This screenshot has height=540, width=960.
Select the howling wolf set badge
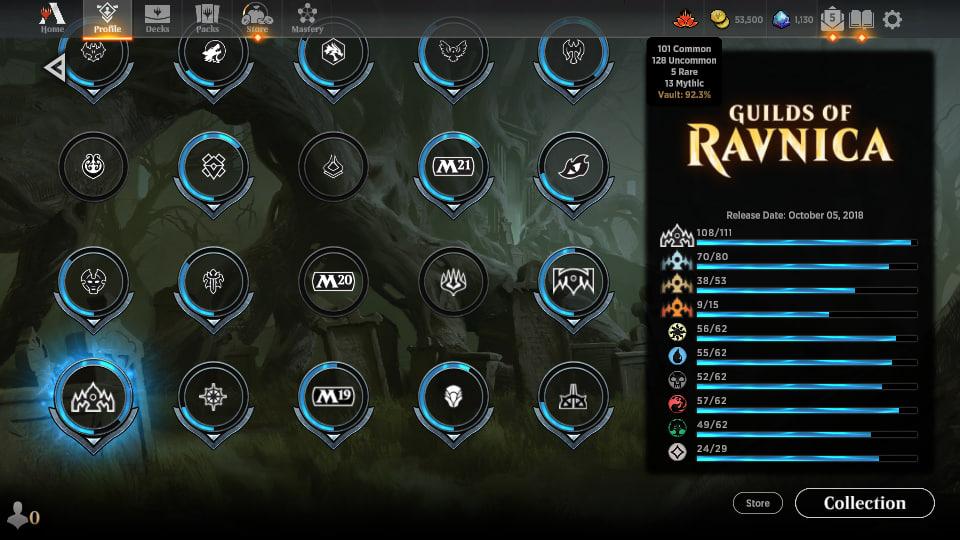coord(213,53)
